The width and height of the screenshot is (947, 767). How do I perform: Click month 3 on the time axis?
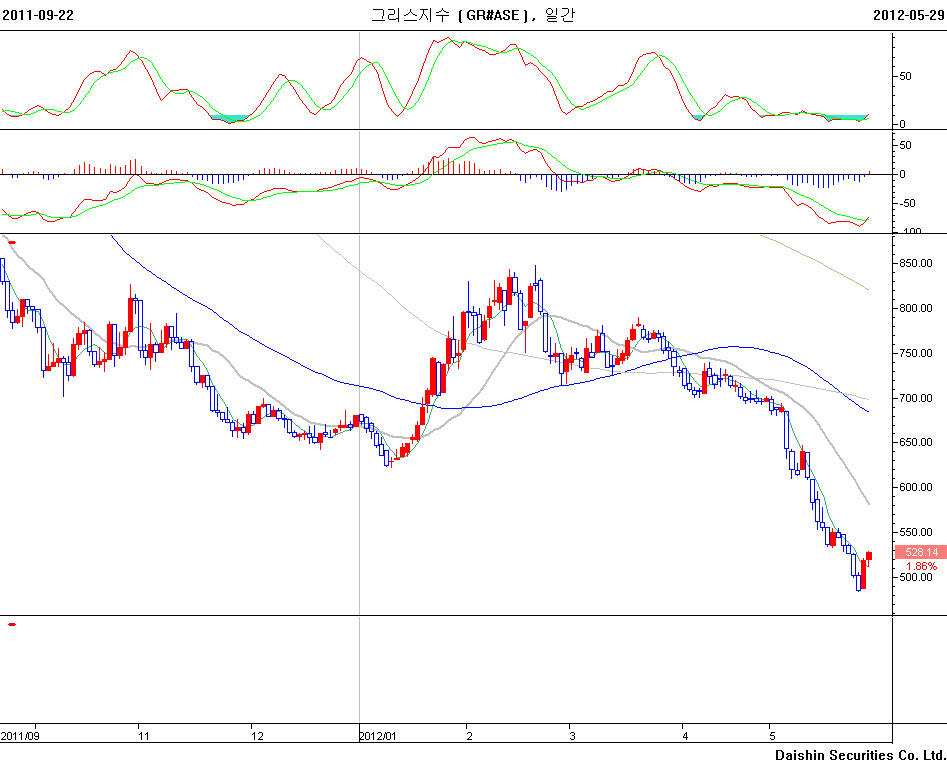click(x=573, y=735)
